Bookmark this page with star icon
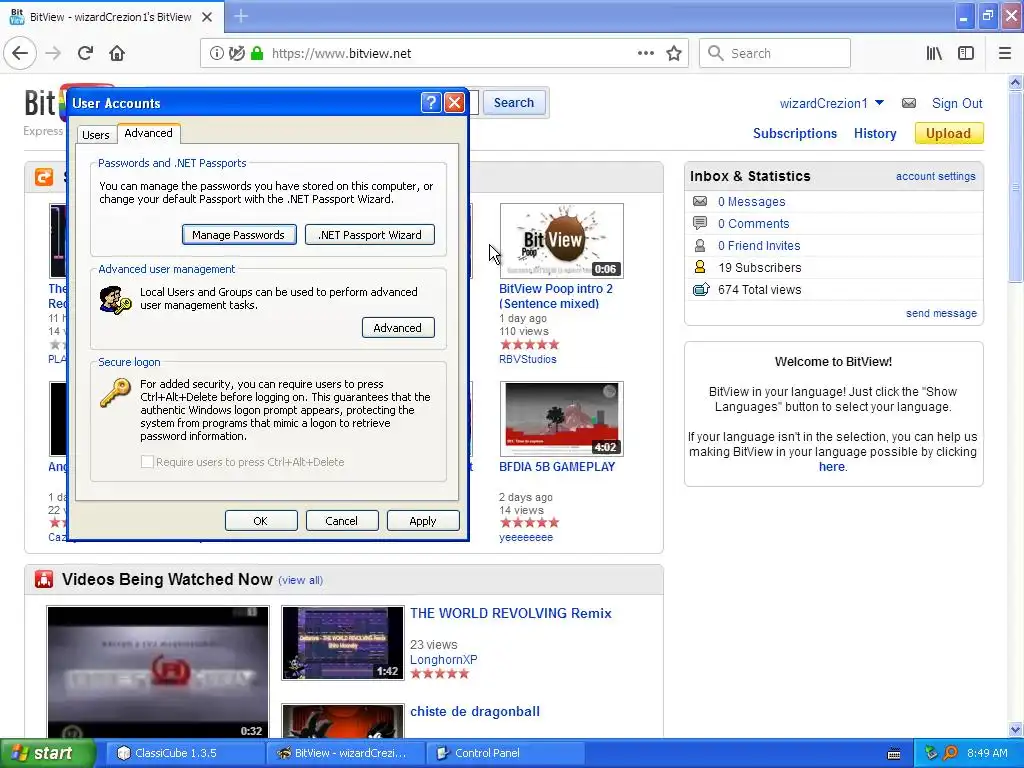This screenshot has width=1024, height=768. pos(674,53)
